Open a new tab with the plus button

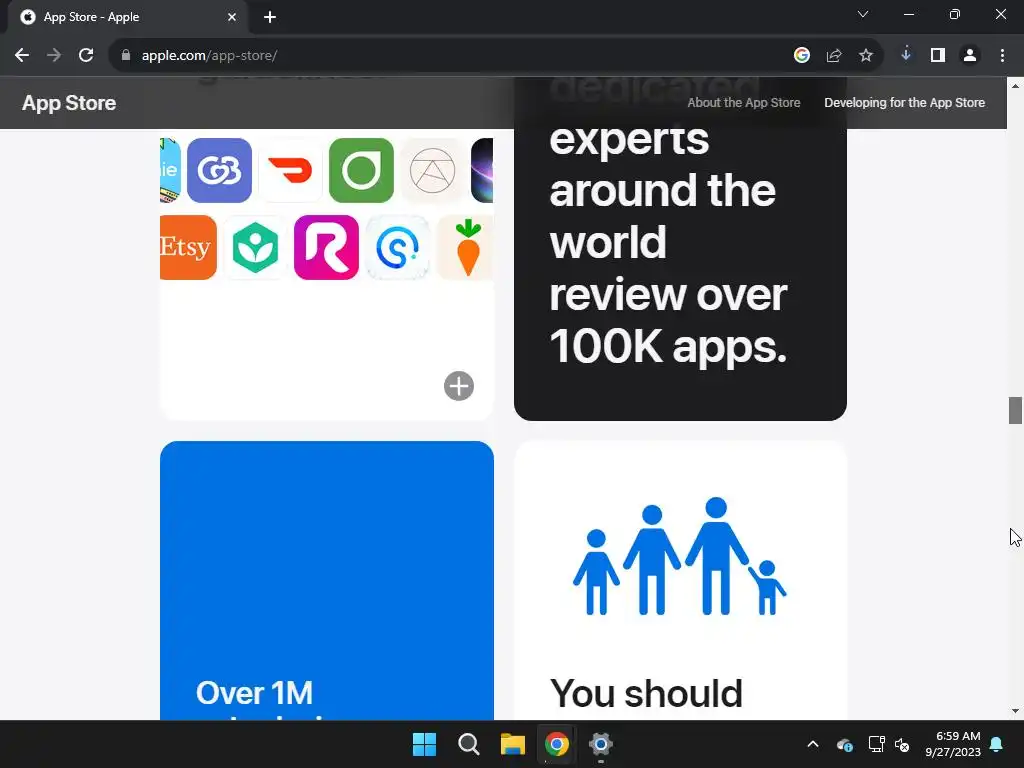[x=270, y=17]
